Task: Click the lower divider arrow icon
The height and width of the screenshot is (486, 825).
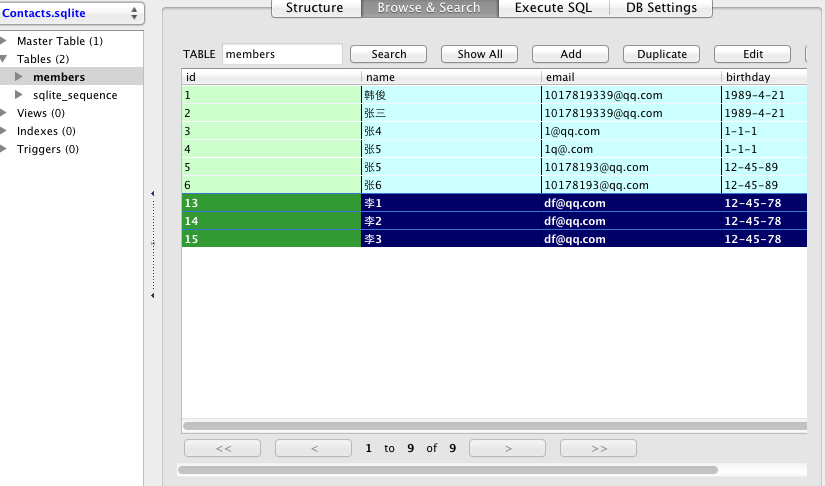Action: pyautogui.click(x=153, y=296)
